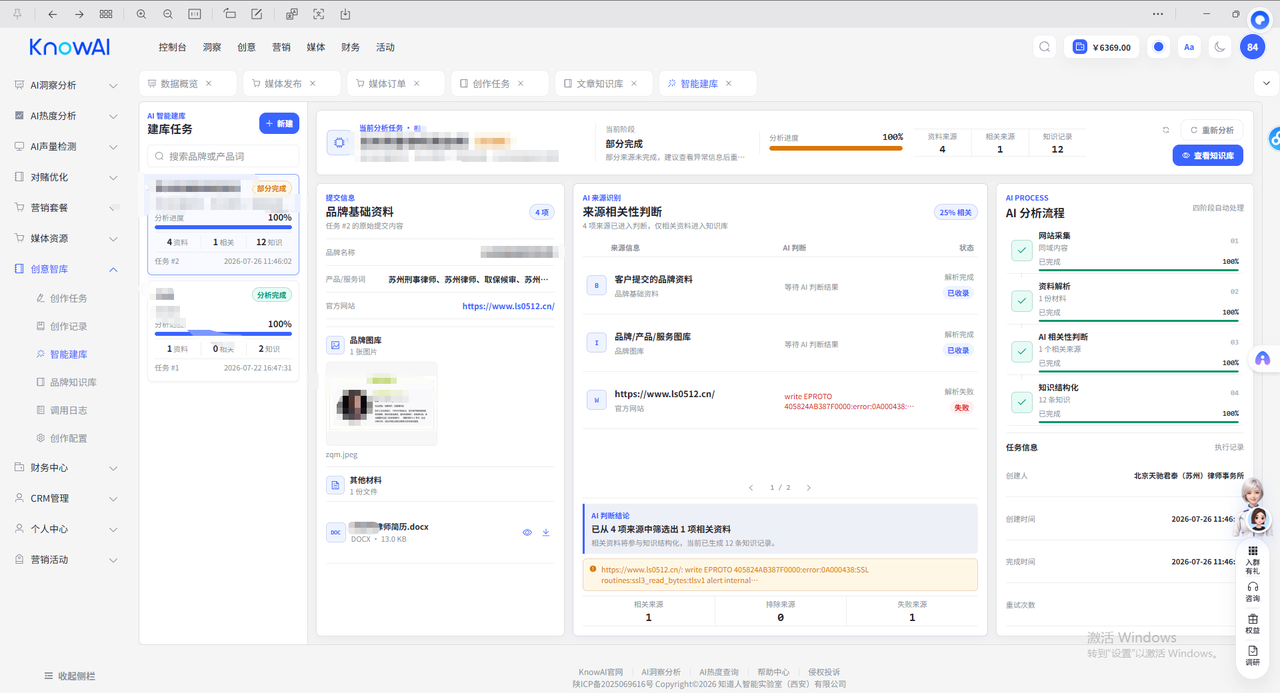Screen dimensions: 1280x693
Task: Click the wallet balance ¥6369.00 button
Action: (x=1102, y=47)
